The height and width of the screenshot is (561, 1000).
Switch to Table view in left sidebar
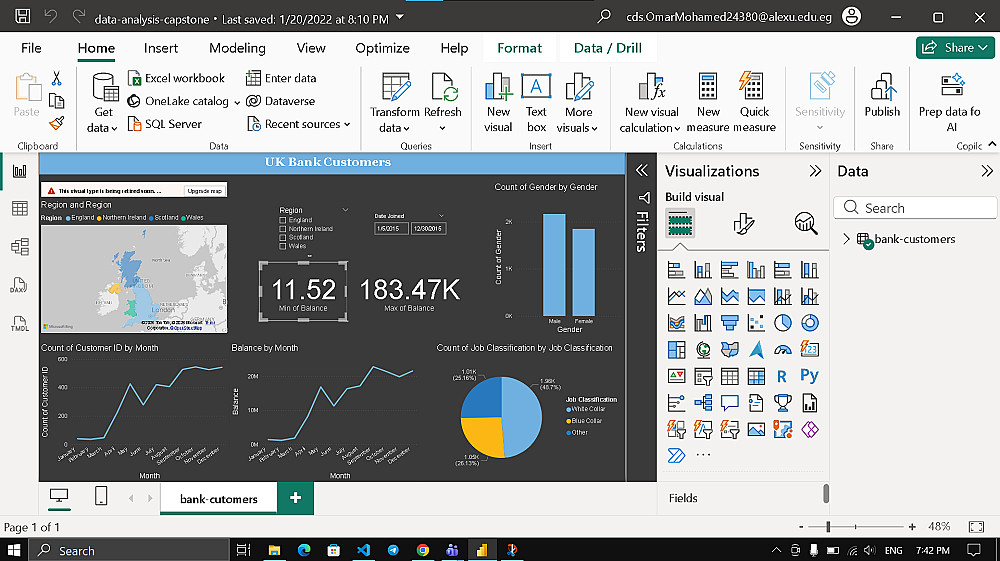(20, 208)
